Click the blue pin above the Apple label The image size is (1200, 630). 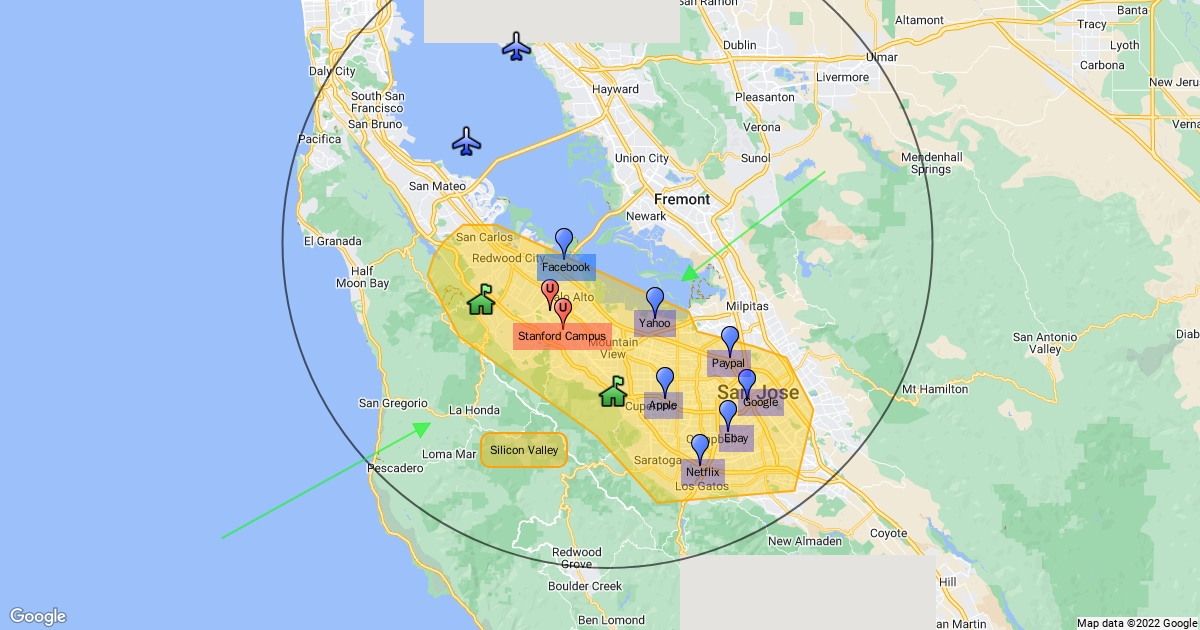click(665, 380)
